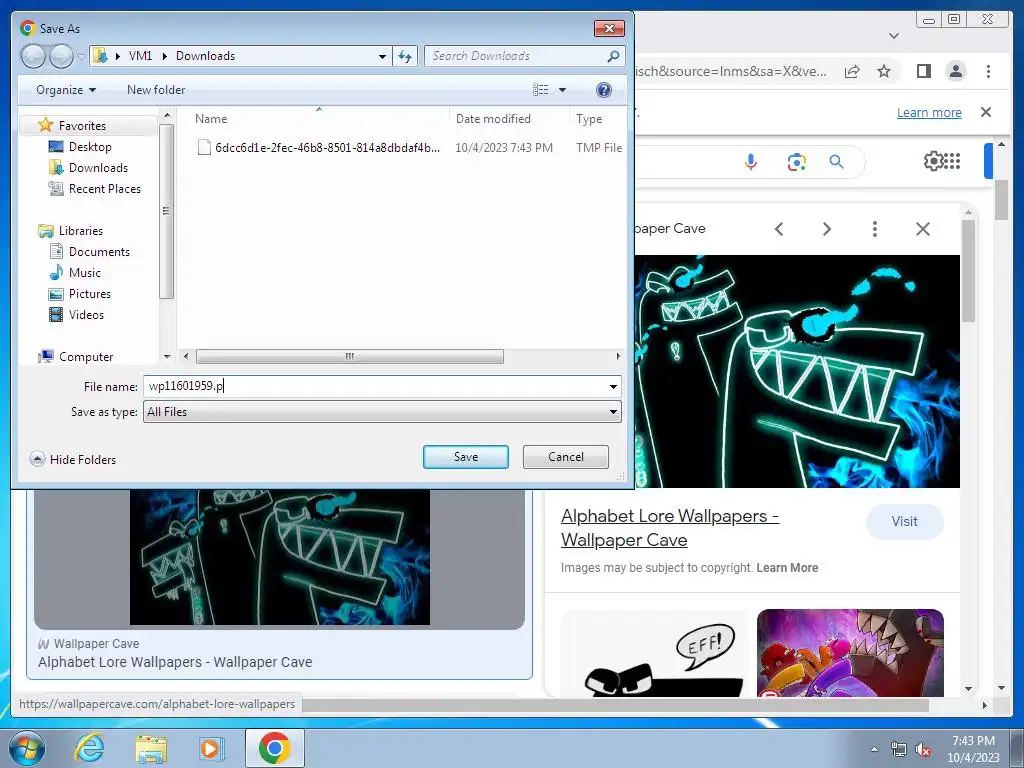Click the Learn more link in Chrome

(929, 112)
